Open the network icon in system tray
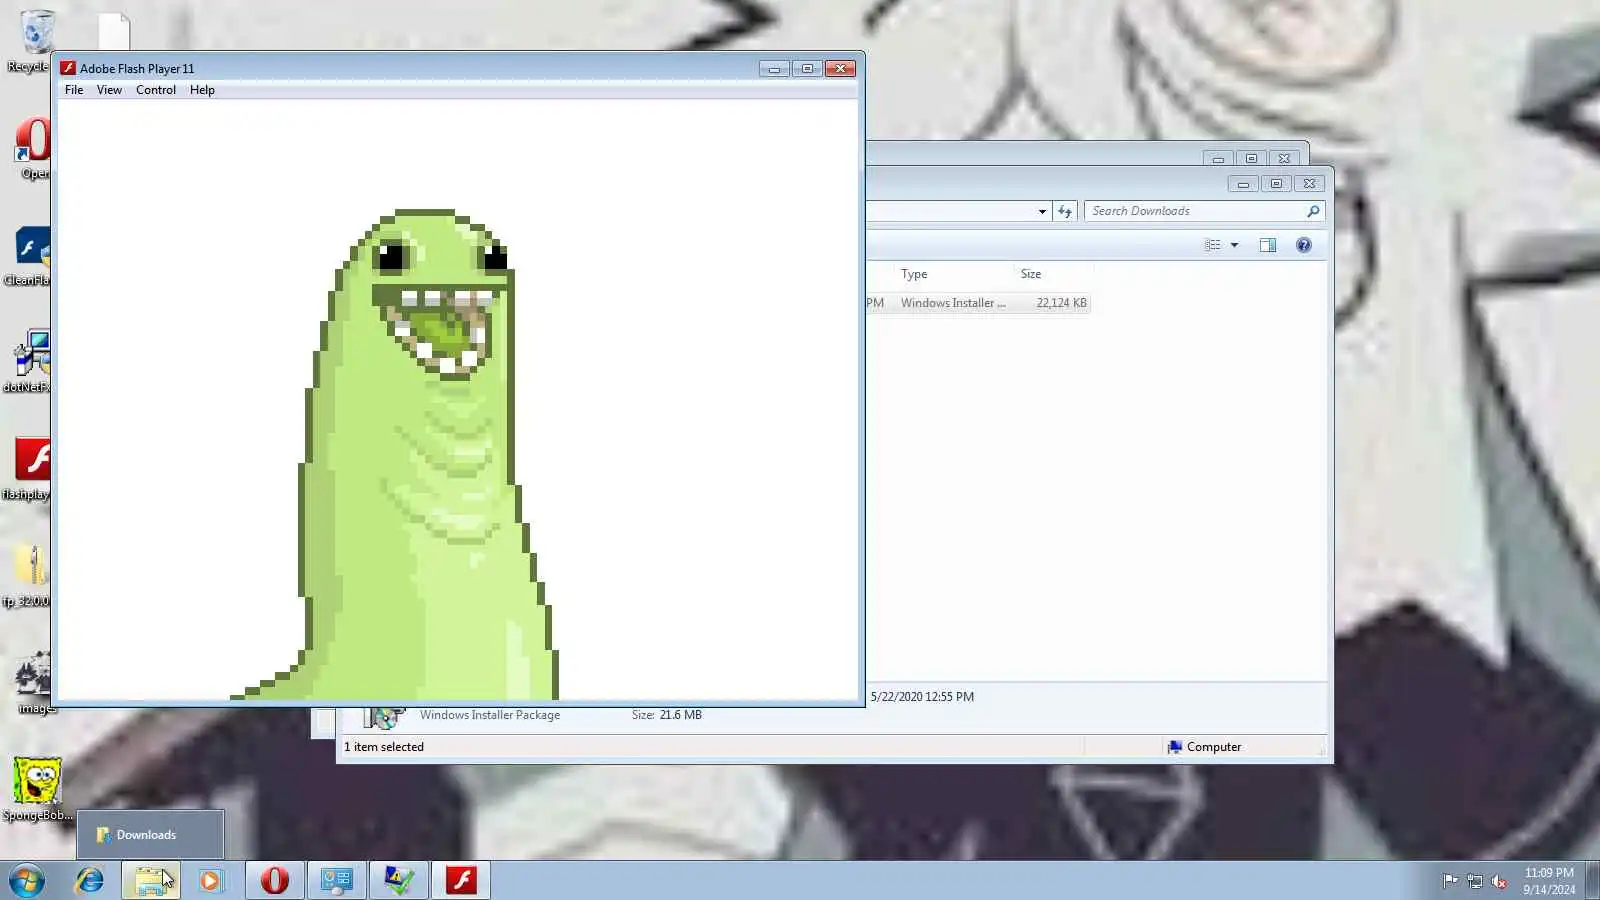This screenshot has width=1600, height=900. point(1475,881)
